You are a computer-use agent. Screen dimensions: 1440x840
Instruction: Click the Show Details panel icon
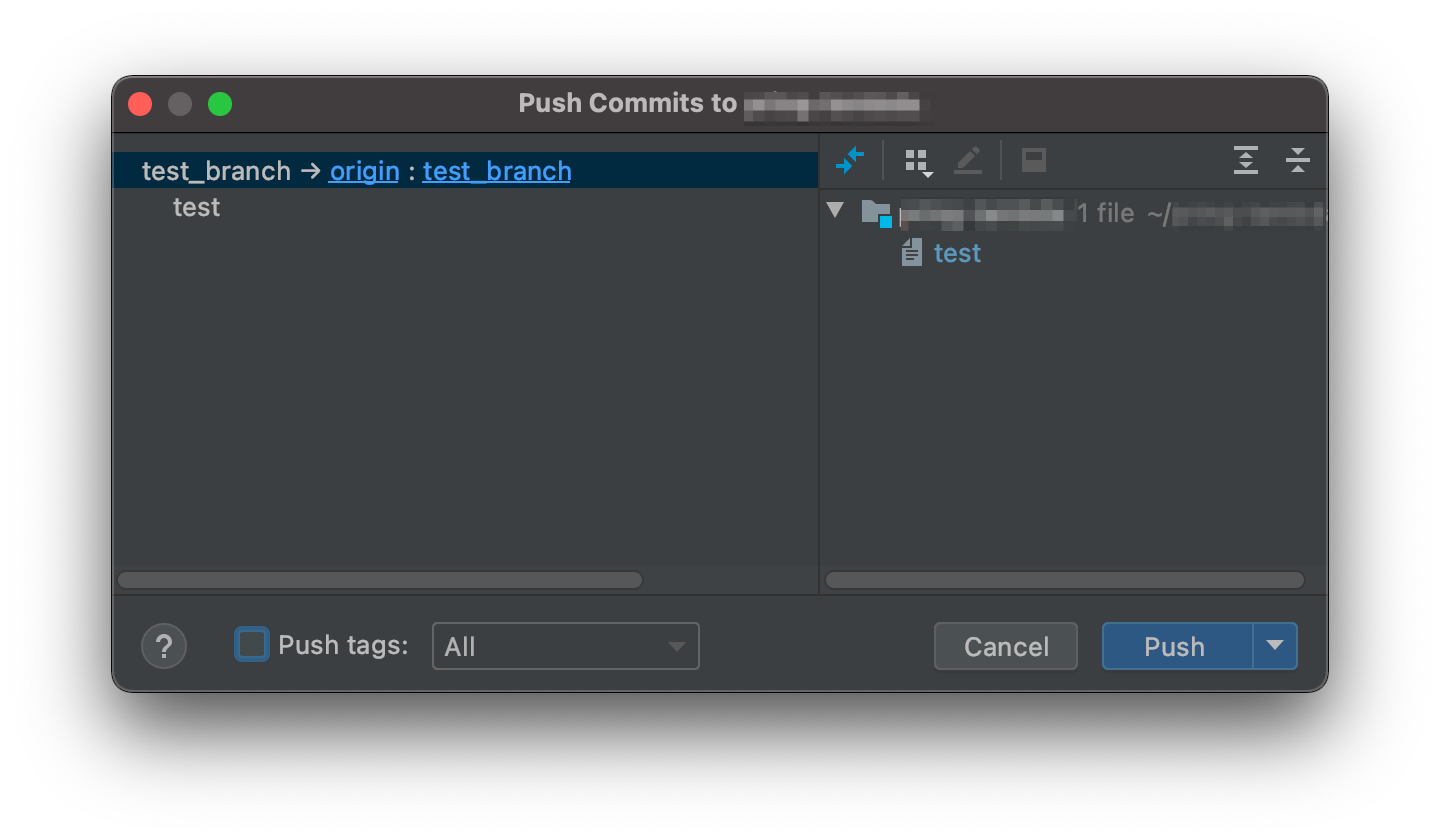pyautogui.click(x=1033, y=160)
